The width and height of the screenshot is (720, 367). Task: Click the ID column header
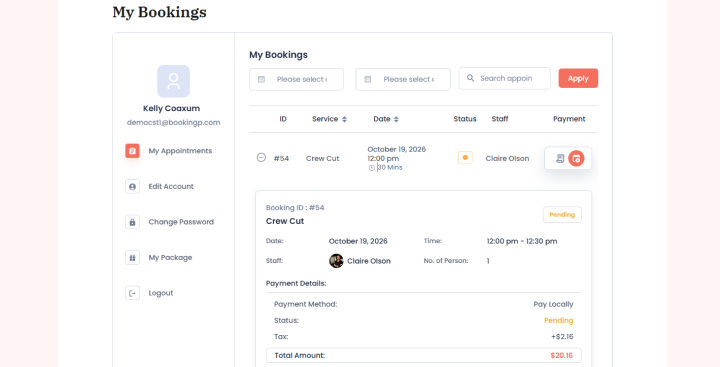coord(283,119)
